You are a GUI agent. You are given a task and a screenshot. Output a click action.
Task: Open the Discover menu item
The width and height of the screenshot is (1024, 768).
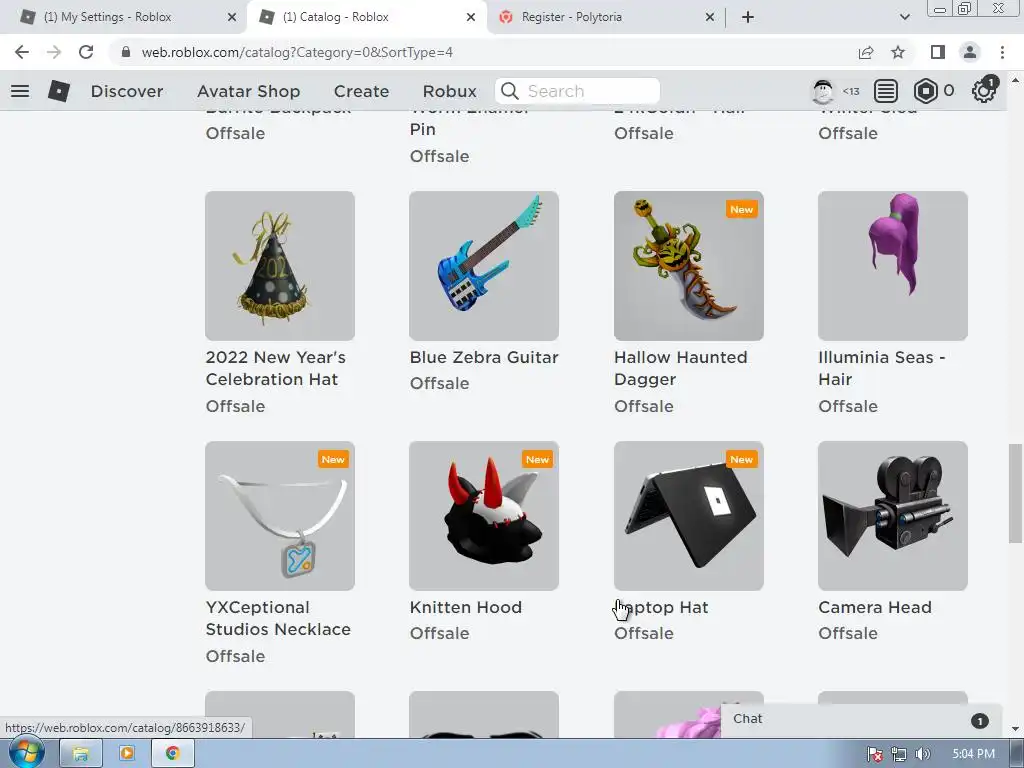(x=127, y=91)
